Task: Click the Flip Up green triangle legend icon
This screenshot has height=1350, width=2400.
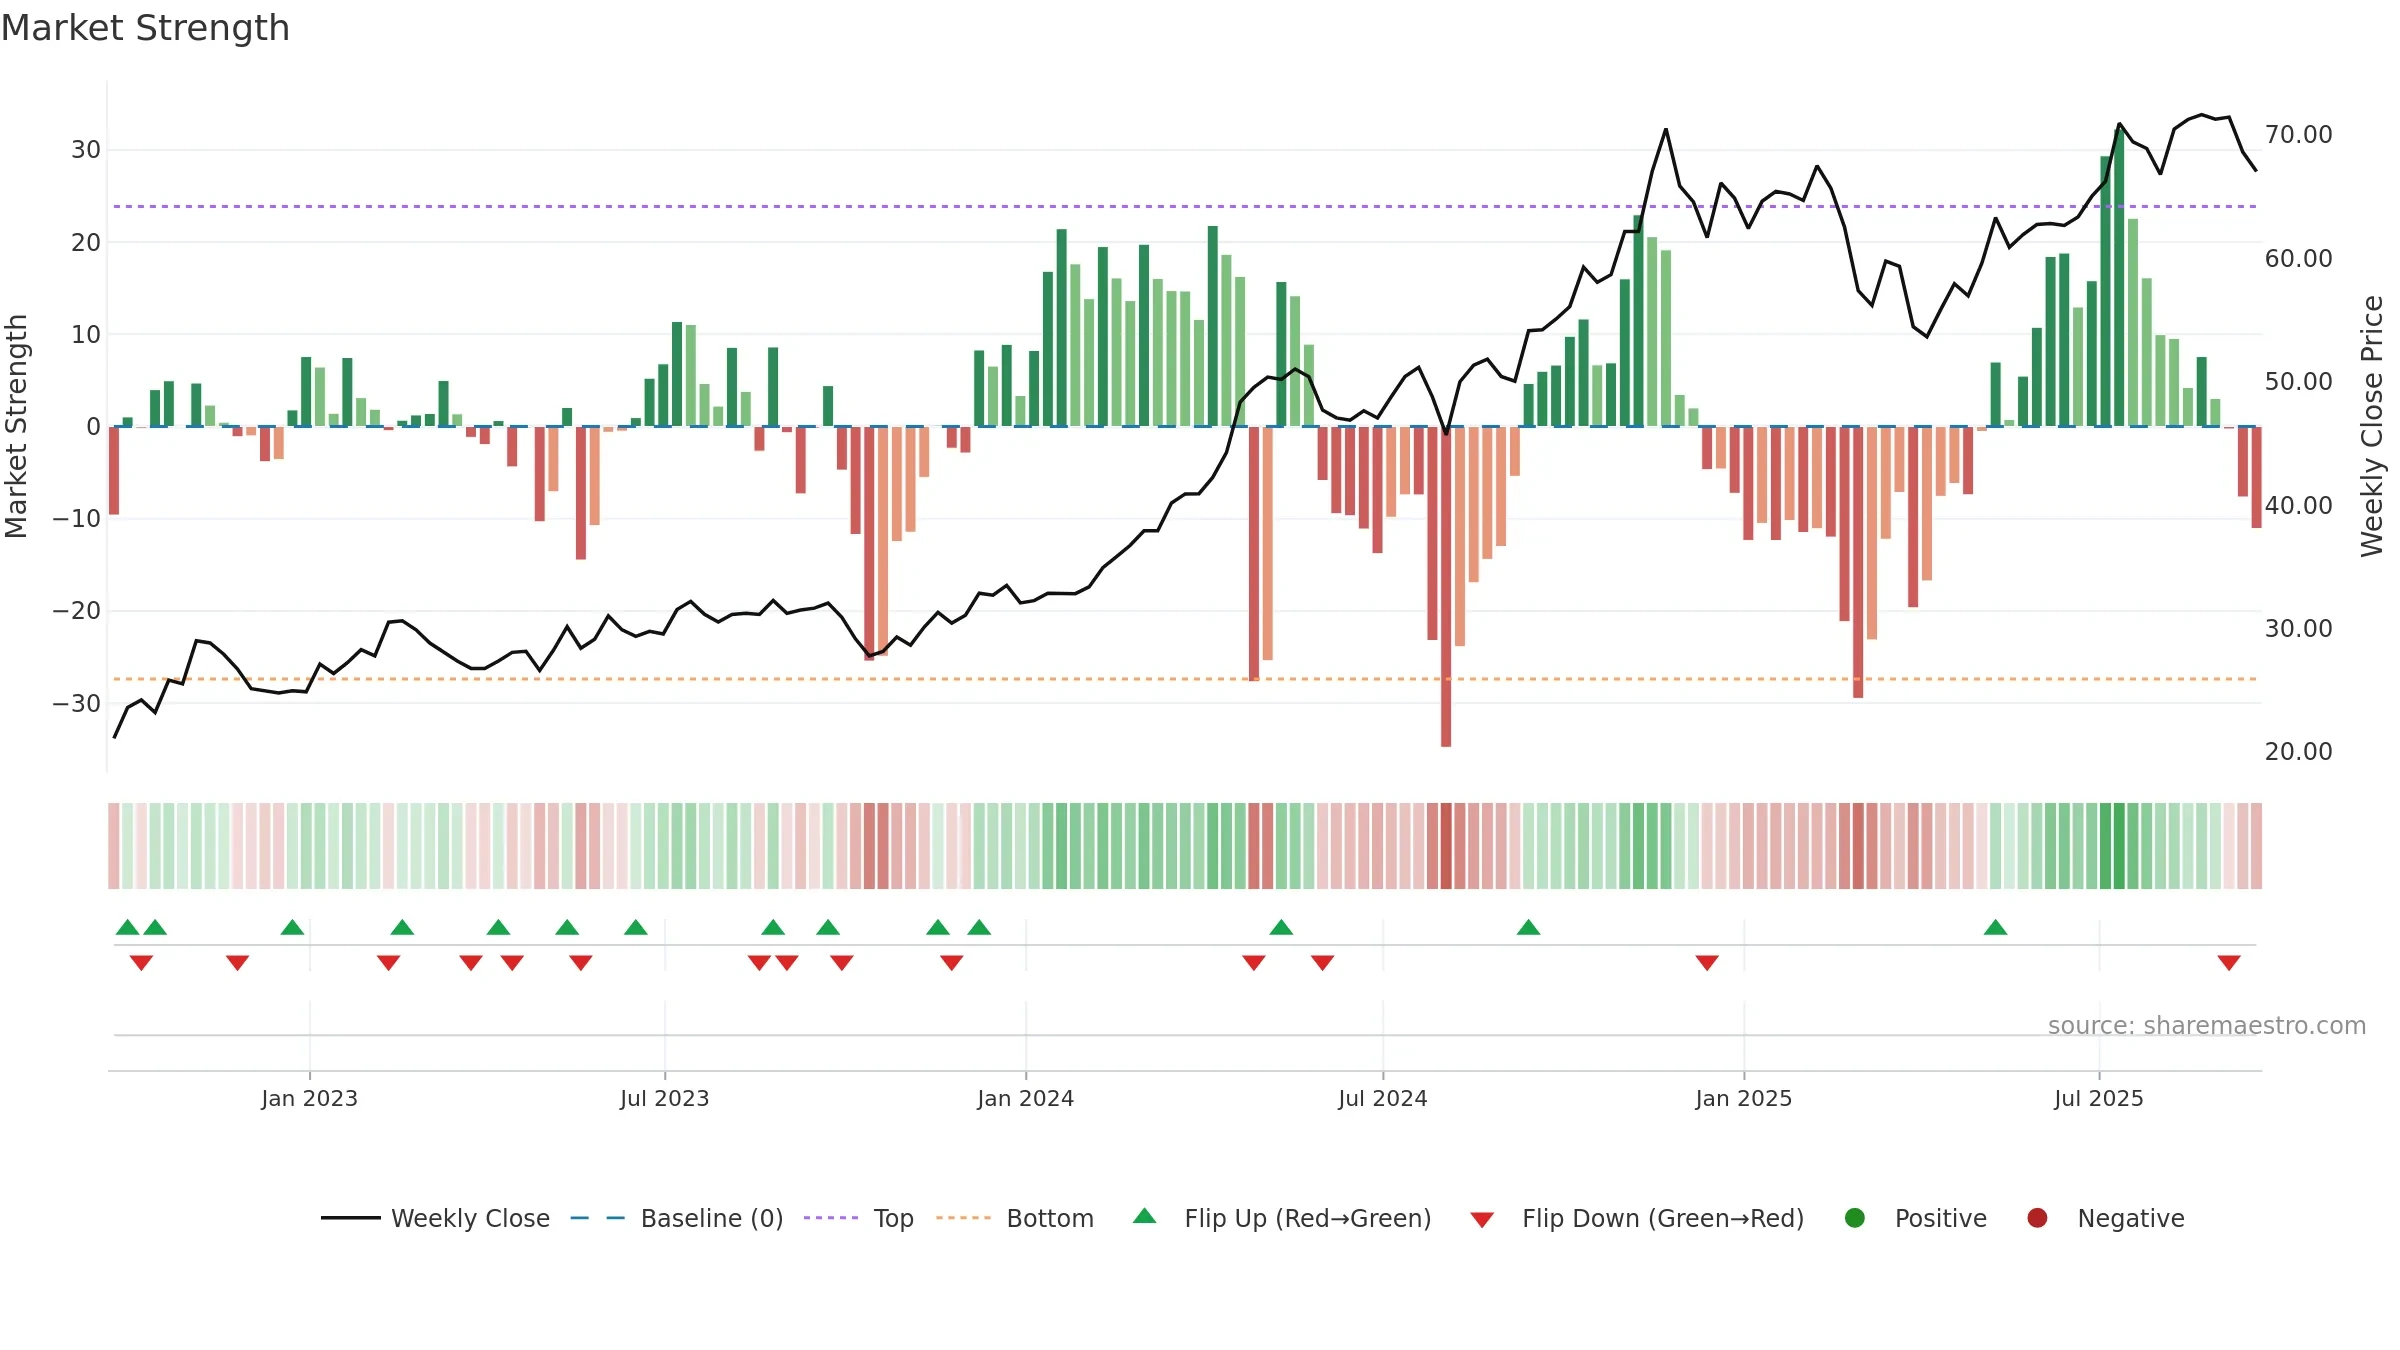Action: coord(1145,1216)
